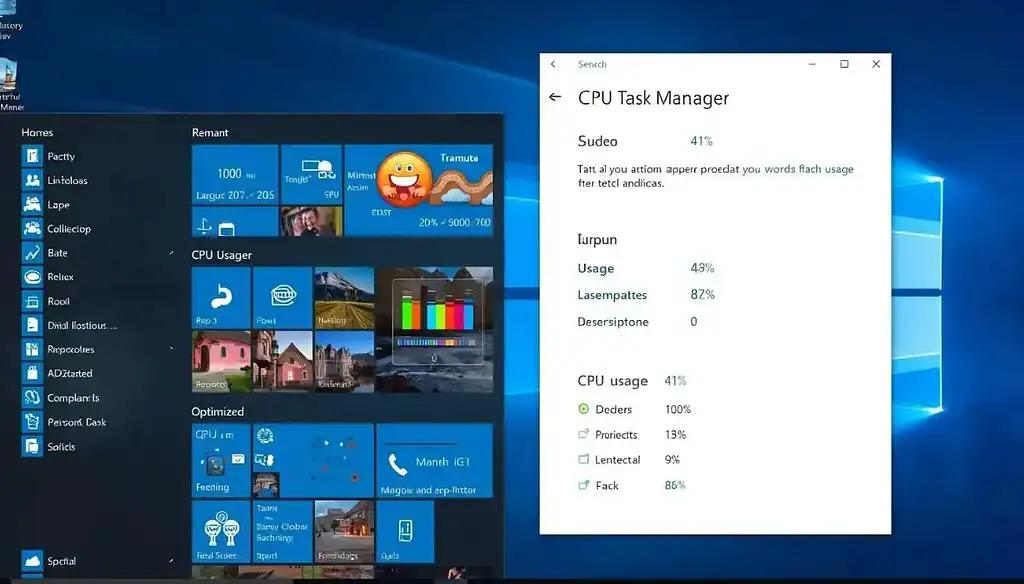
Task: Click the Collectop people icon in the app list
Action: [x=32, y=228]
